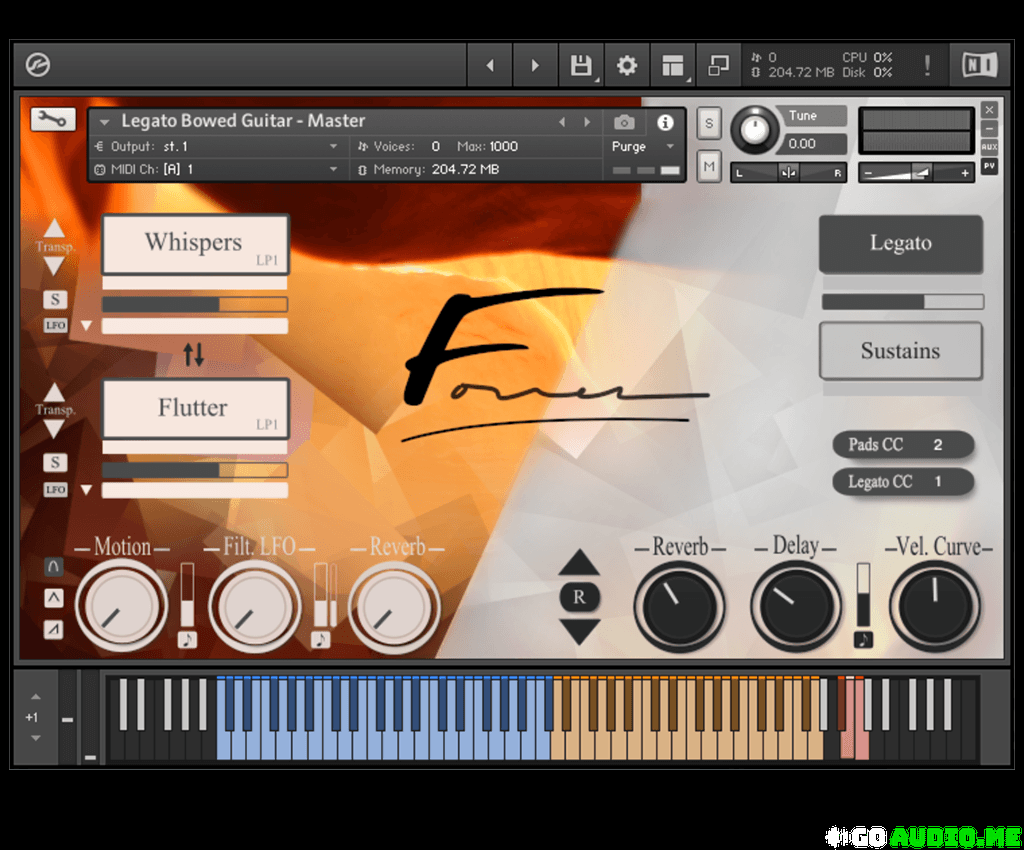The image size is (1024, 850).
Task: Toggle LFO for the Whispers layer
Action: (x=54, y=325)
